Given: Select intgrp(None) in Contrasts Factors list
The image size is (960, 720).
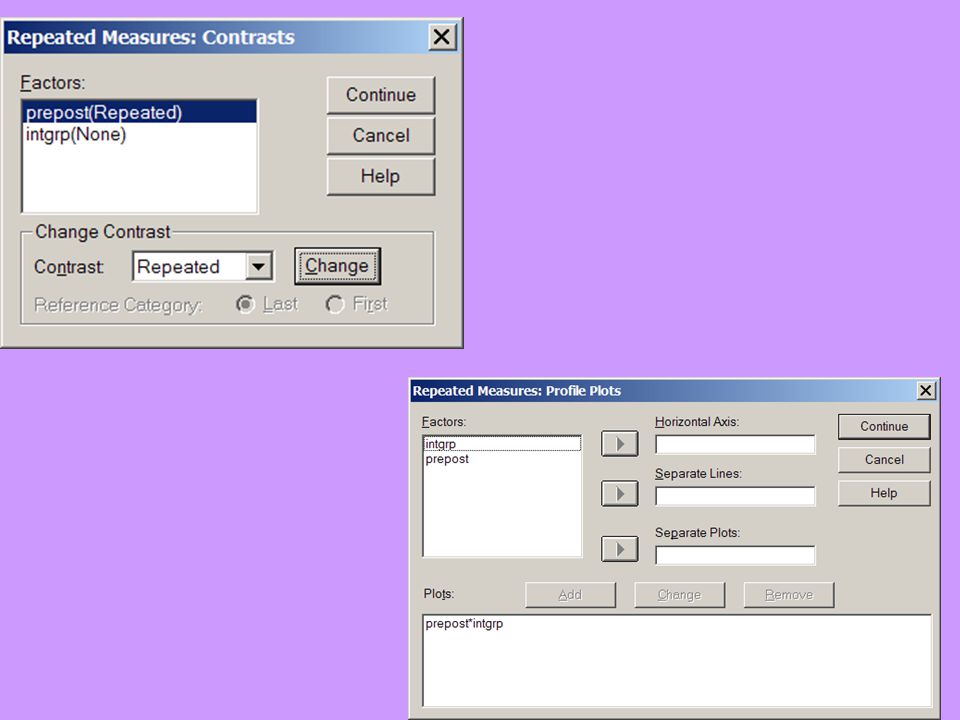Looking at the screenshot, I should click(140, 134).
